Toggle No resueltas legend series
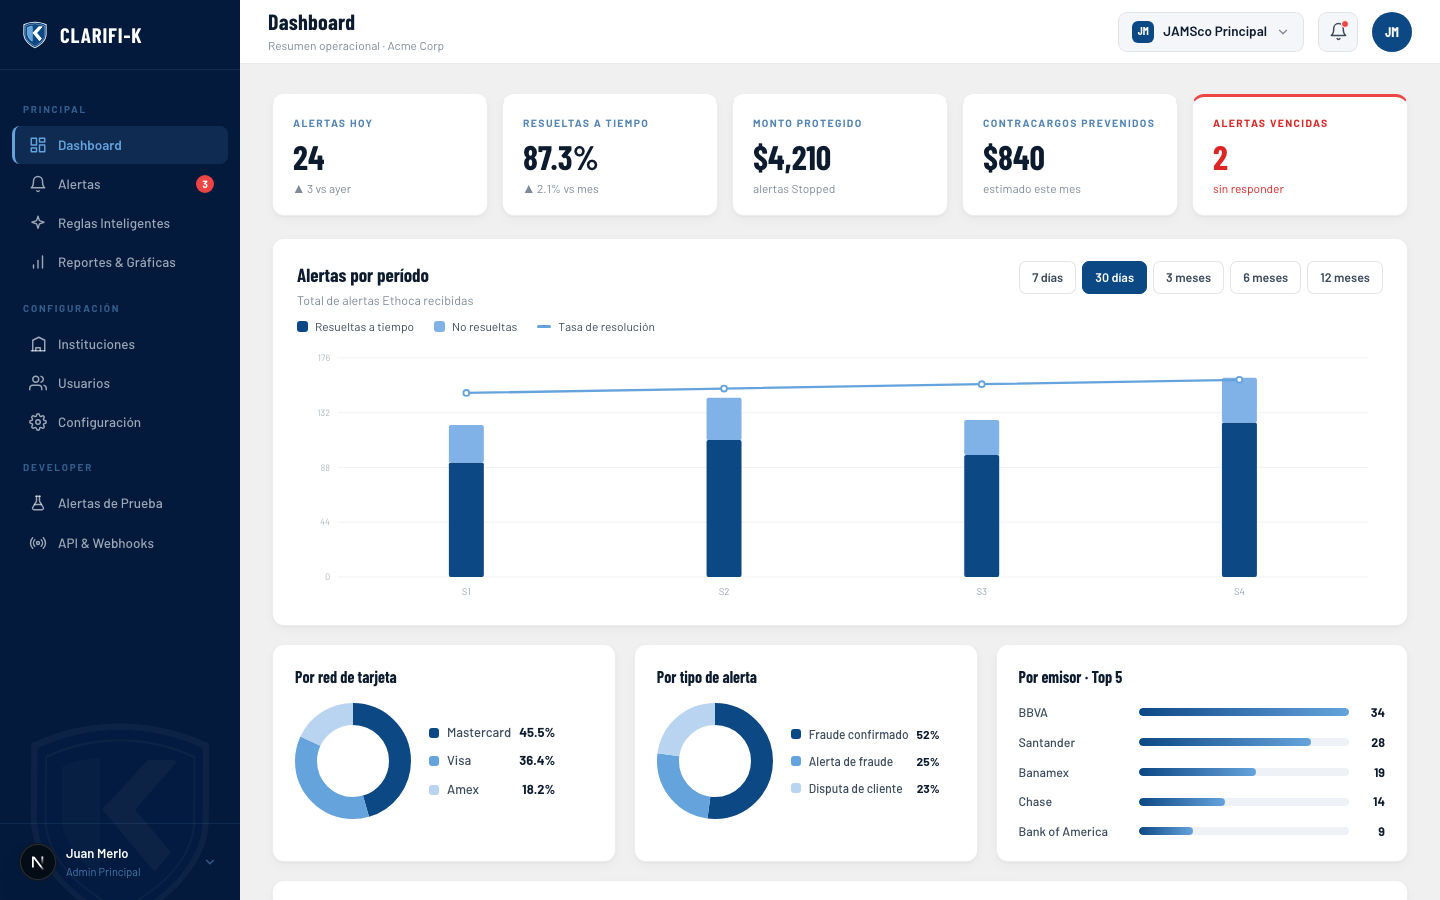Screen dimensions: 1440x900 tap(475, 327)
